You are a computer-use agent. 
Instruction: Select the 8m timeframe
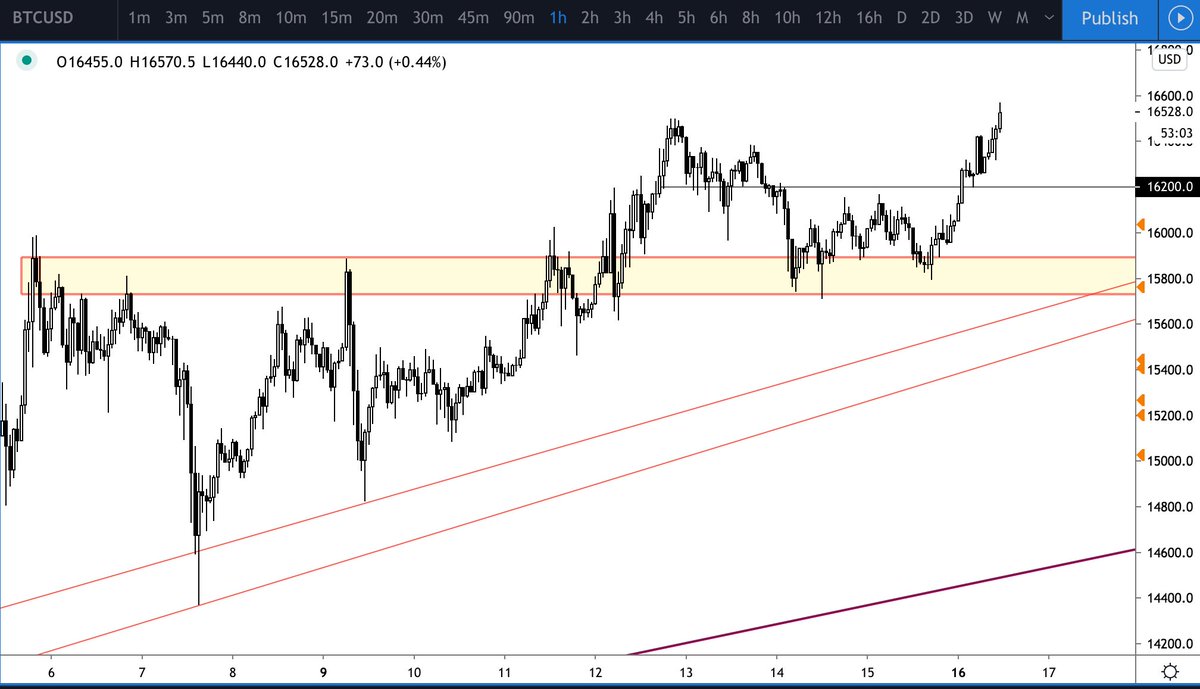pyautogui.click(x=250, y=18)
